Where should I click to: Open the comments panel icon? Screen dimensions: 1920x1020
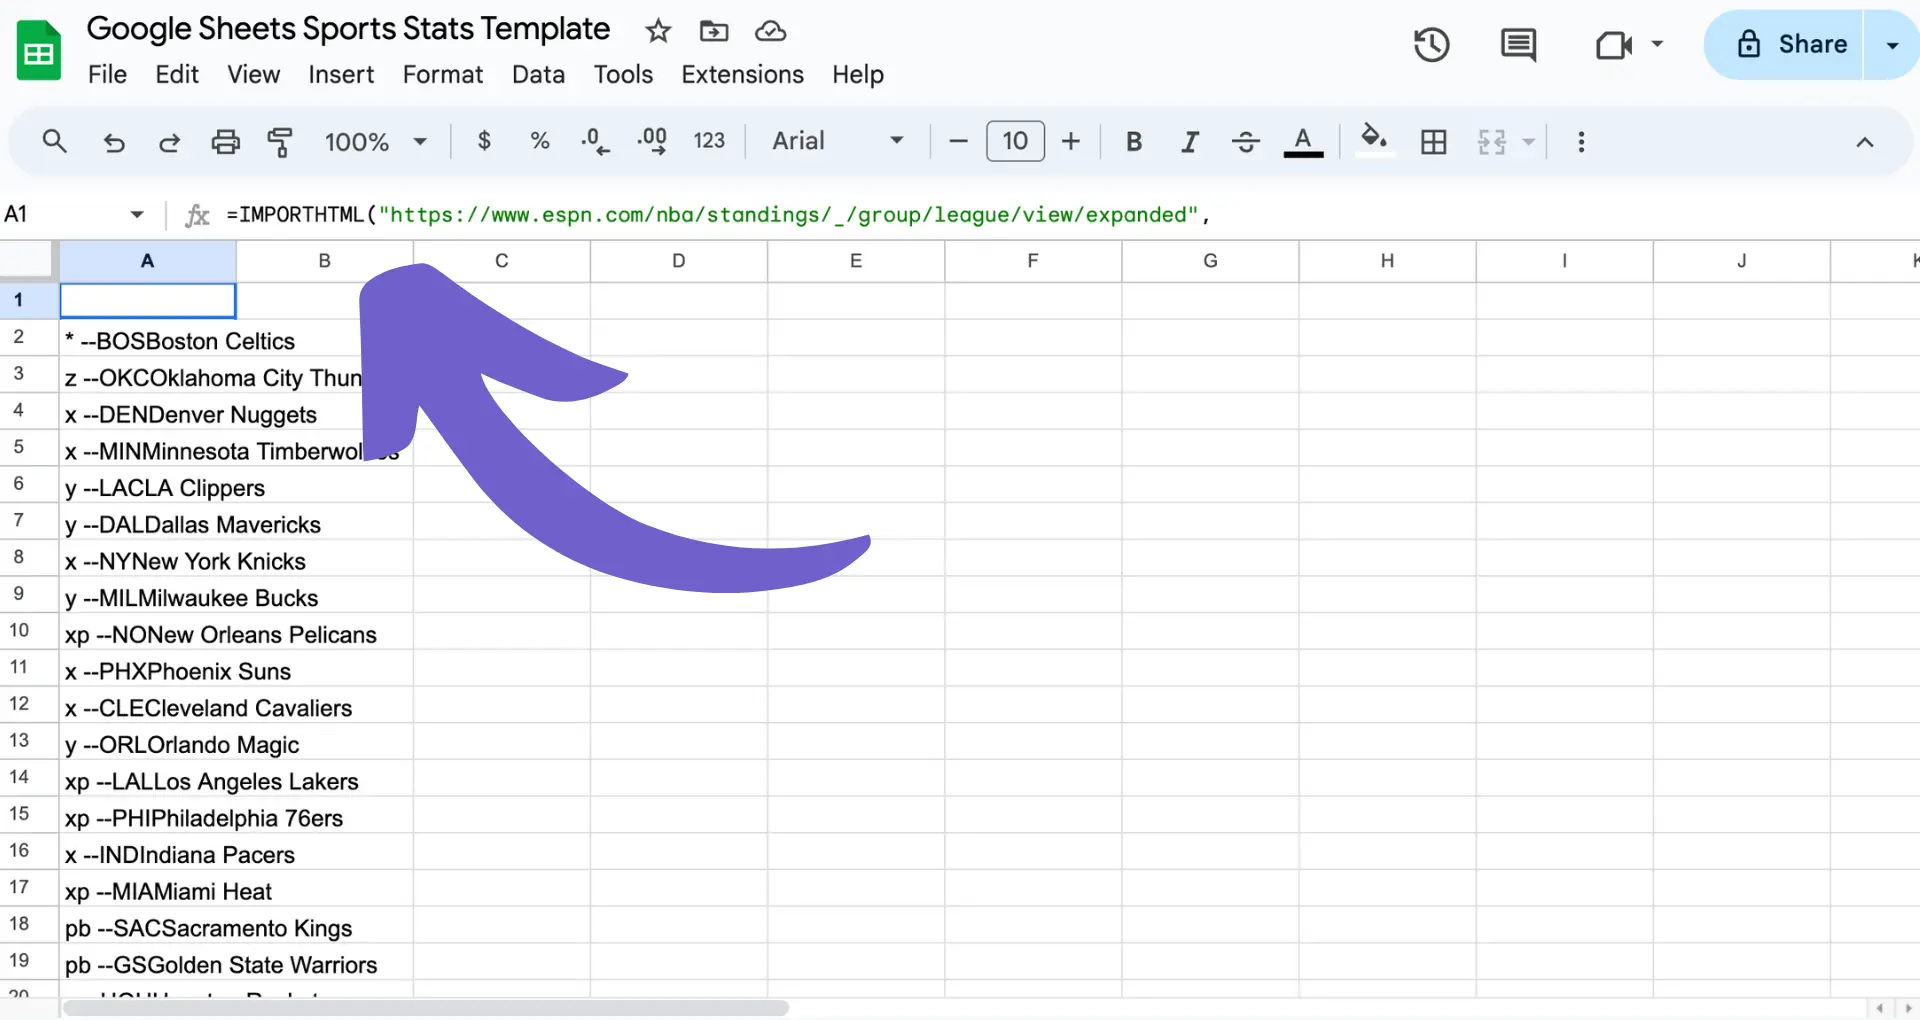pos(1518,45)
